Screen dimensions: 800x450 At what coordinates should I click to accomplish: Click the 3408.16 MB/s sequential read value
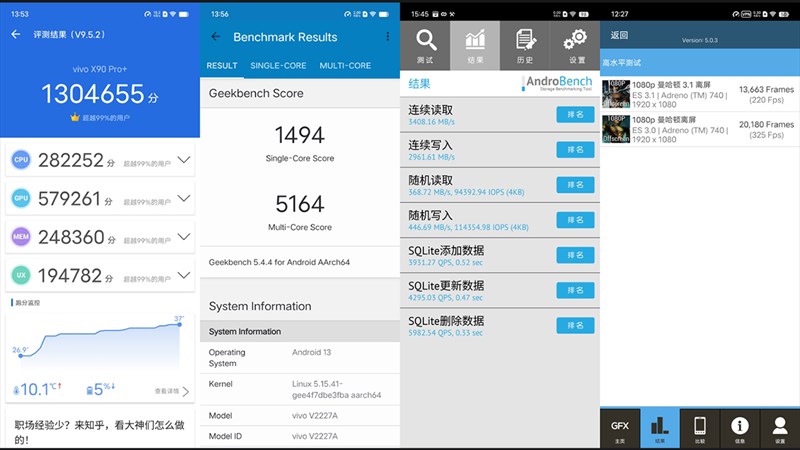pyautogui.click(x=432, y=122)
